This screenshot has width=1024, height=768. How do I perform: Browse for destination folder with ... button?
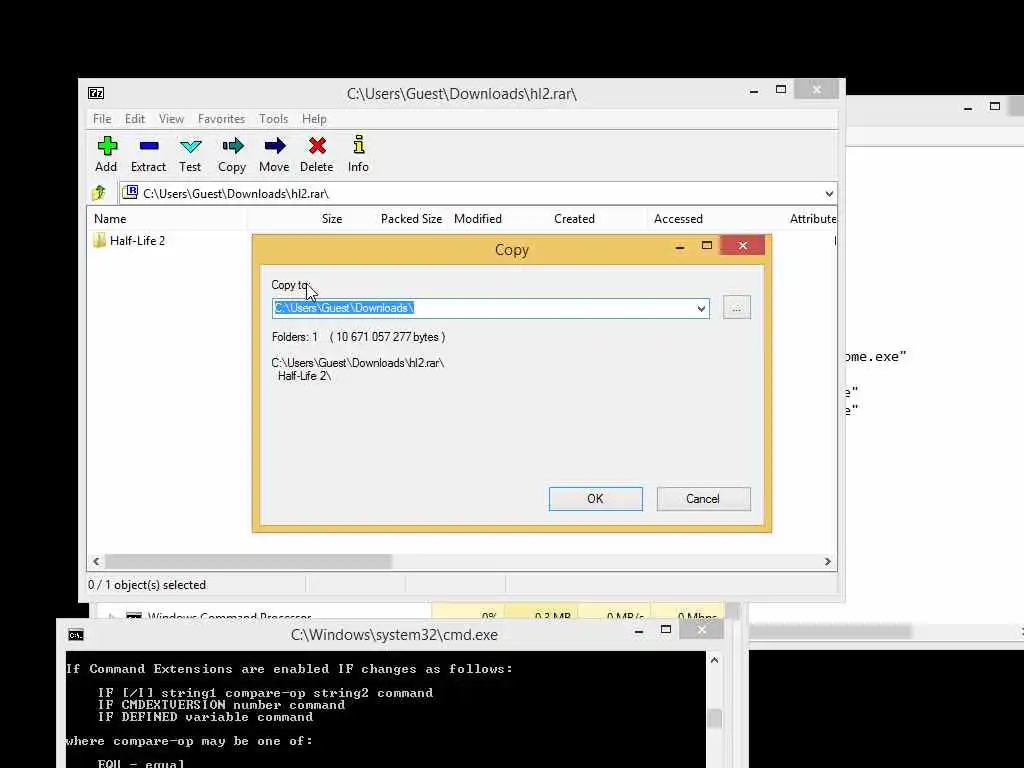737,308
